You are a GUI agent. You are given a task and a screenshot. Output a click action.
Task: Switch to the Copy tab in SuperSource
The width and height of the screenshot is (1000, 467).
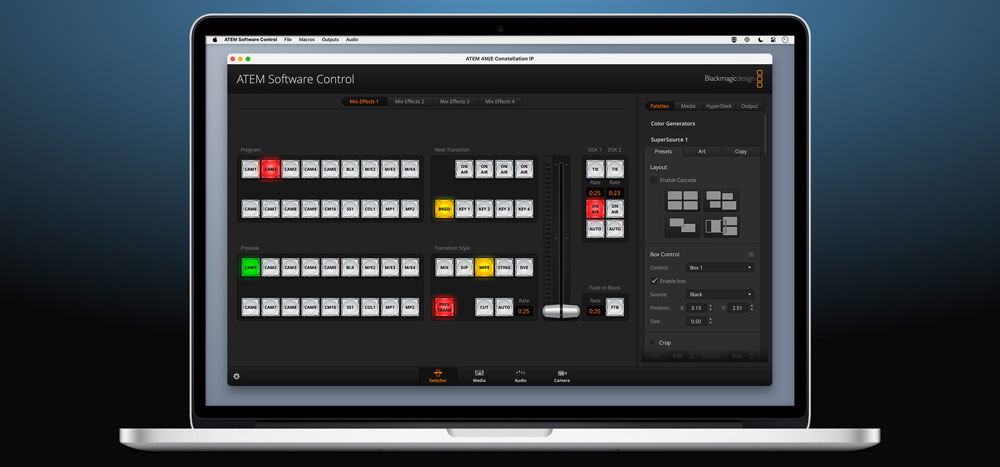(740, 152)
